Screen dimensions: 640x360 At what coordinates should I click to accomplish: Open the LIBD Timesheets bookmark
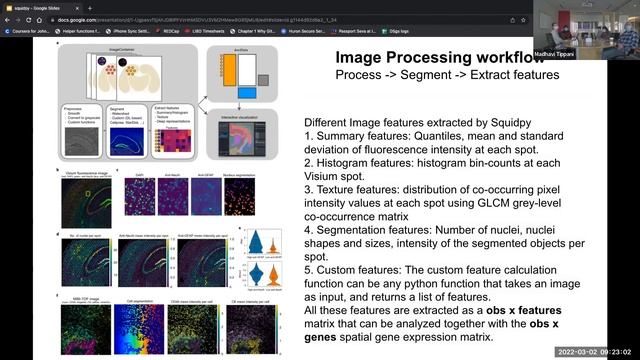pyautogui.click(x=204, y=31)
